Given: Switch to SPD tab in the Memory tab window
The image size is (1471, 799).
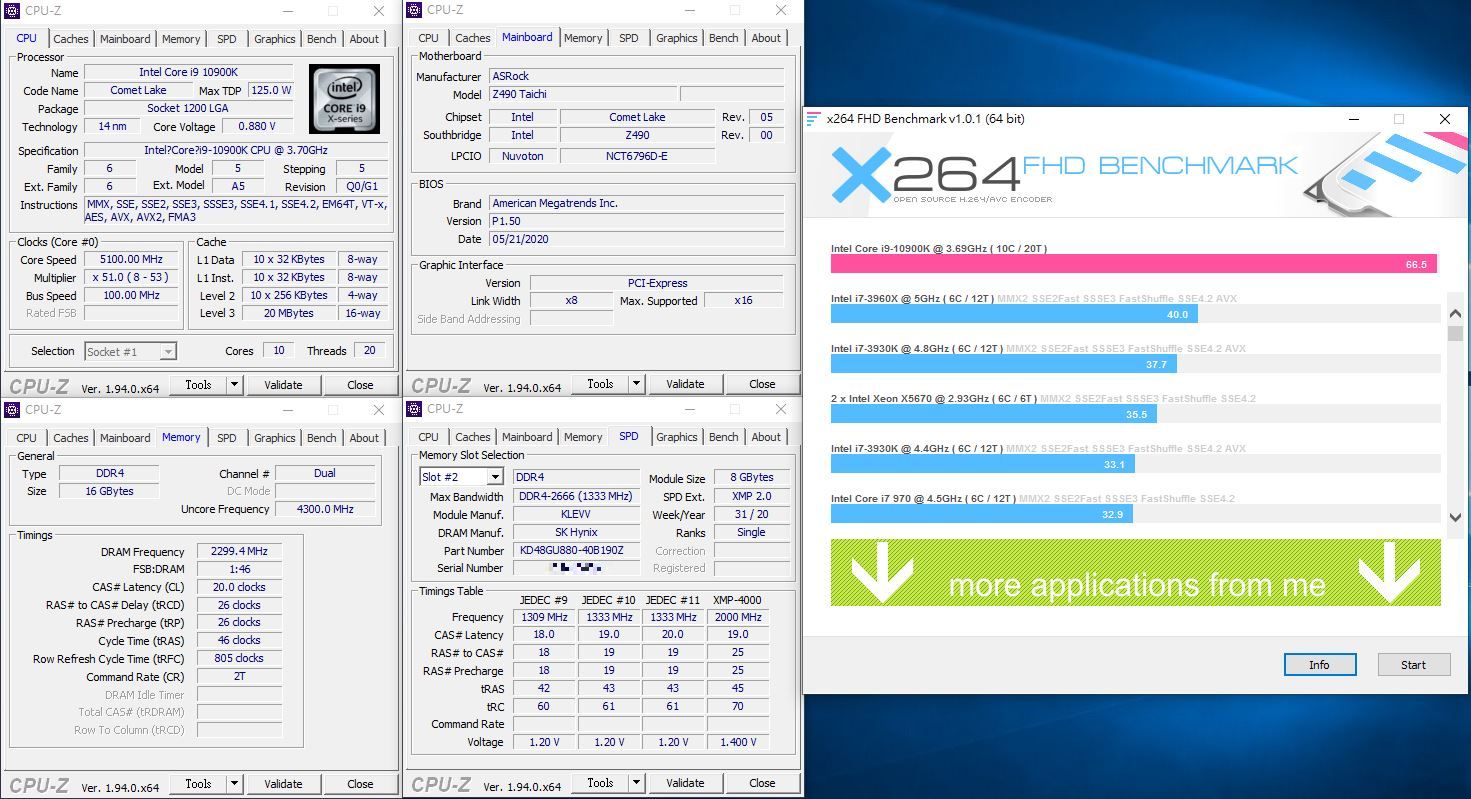Looking at the screenshot, I should 227,438.
